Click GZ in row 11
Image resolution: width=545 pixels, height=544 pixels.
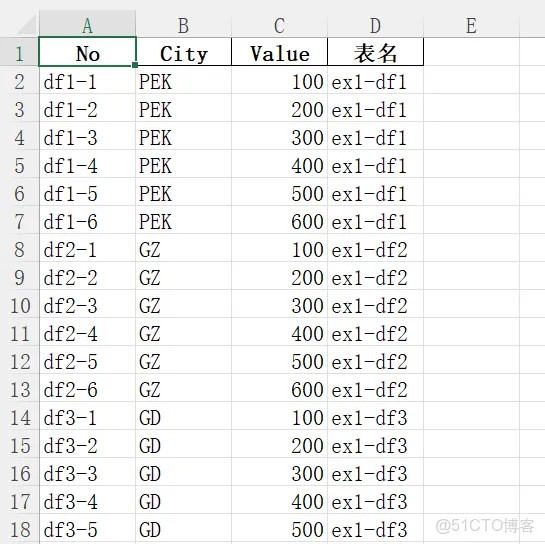[184, 332]
